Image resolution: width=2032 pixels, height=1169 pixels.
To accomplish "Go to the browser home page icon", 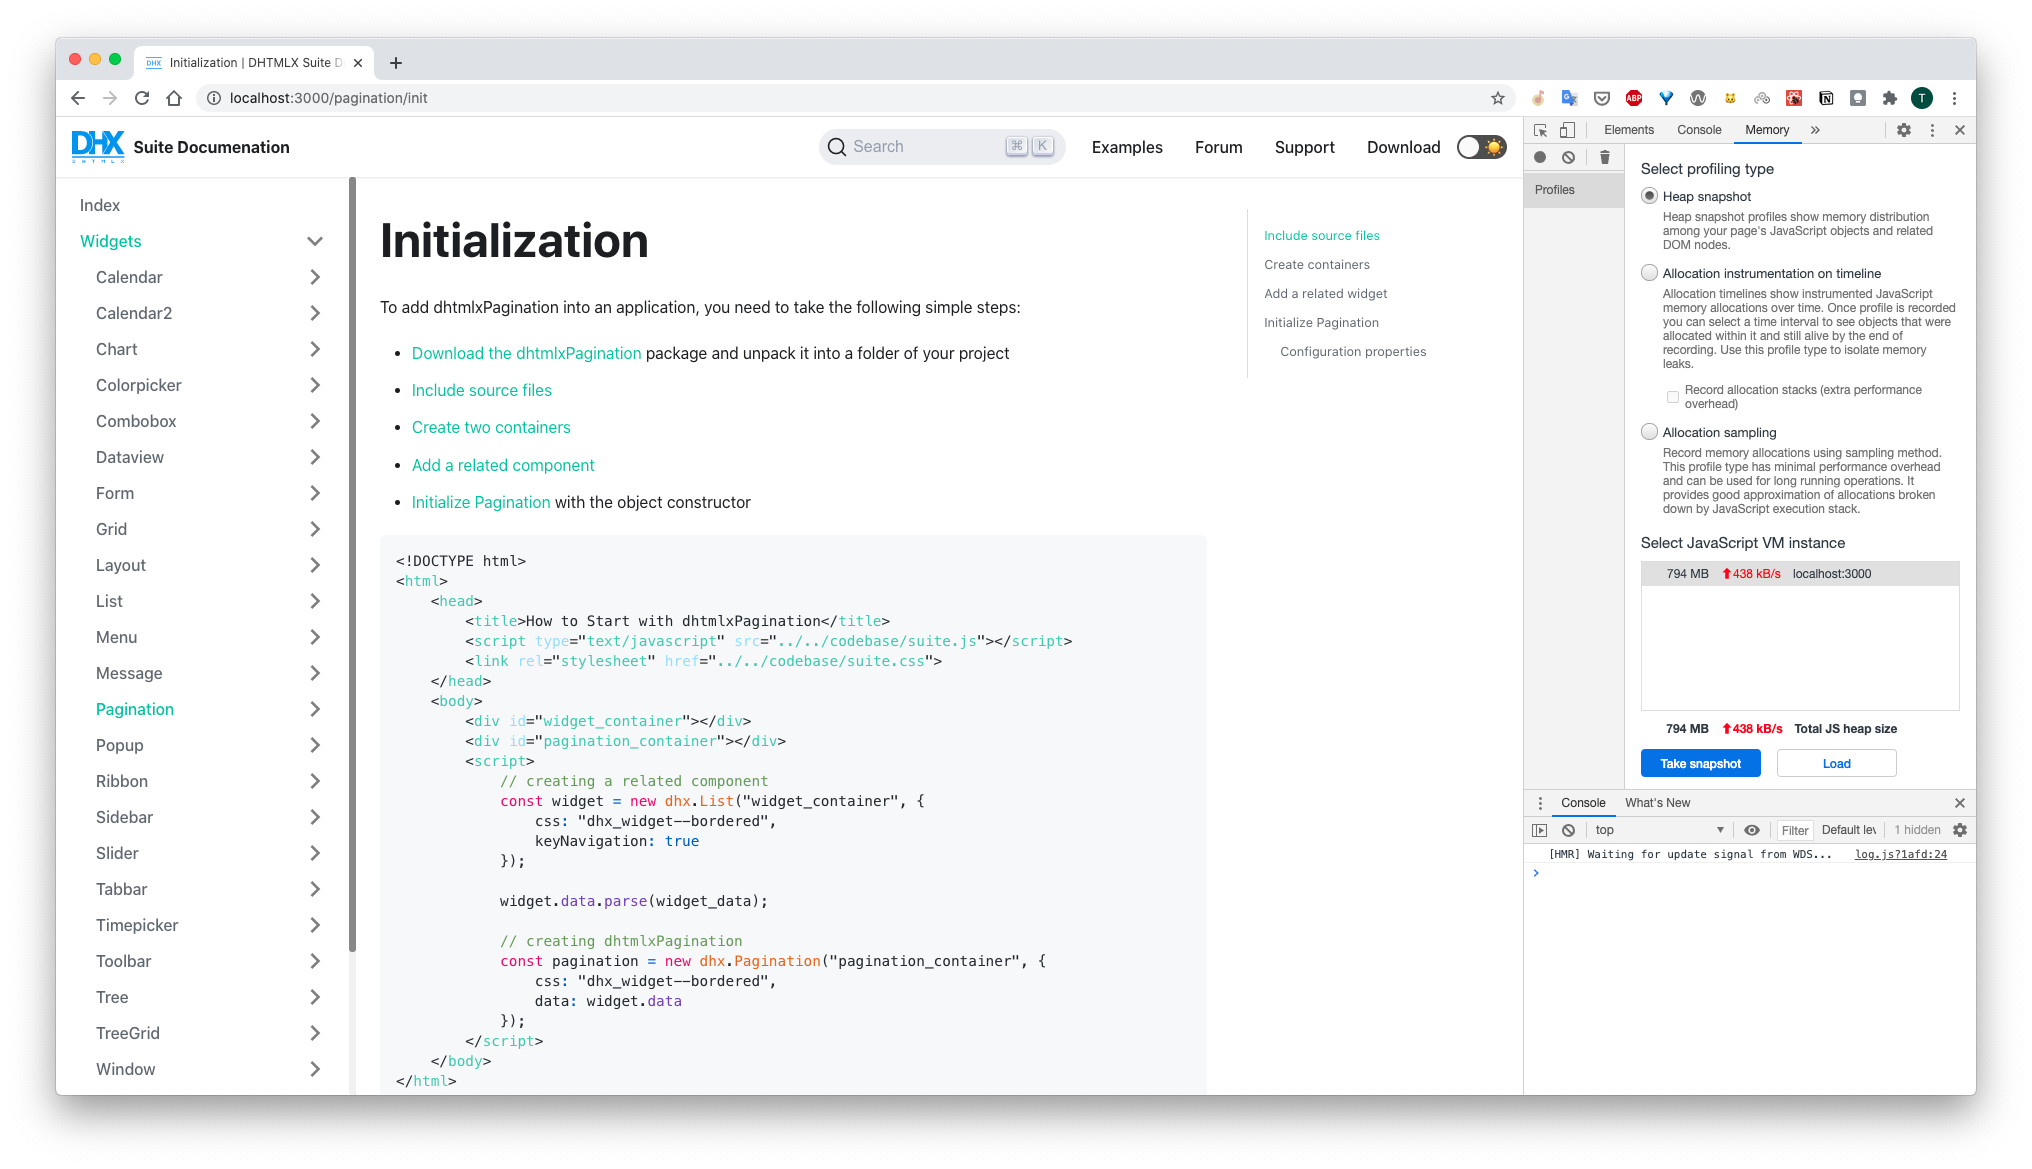I will click(x=174, y=98).
